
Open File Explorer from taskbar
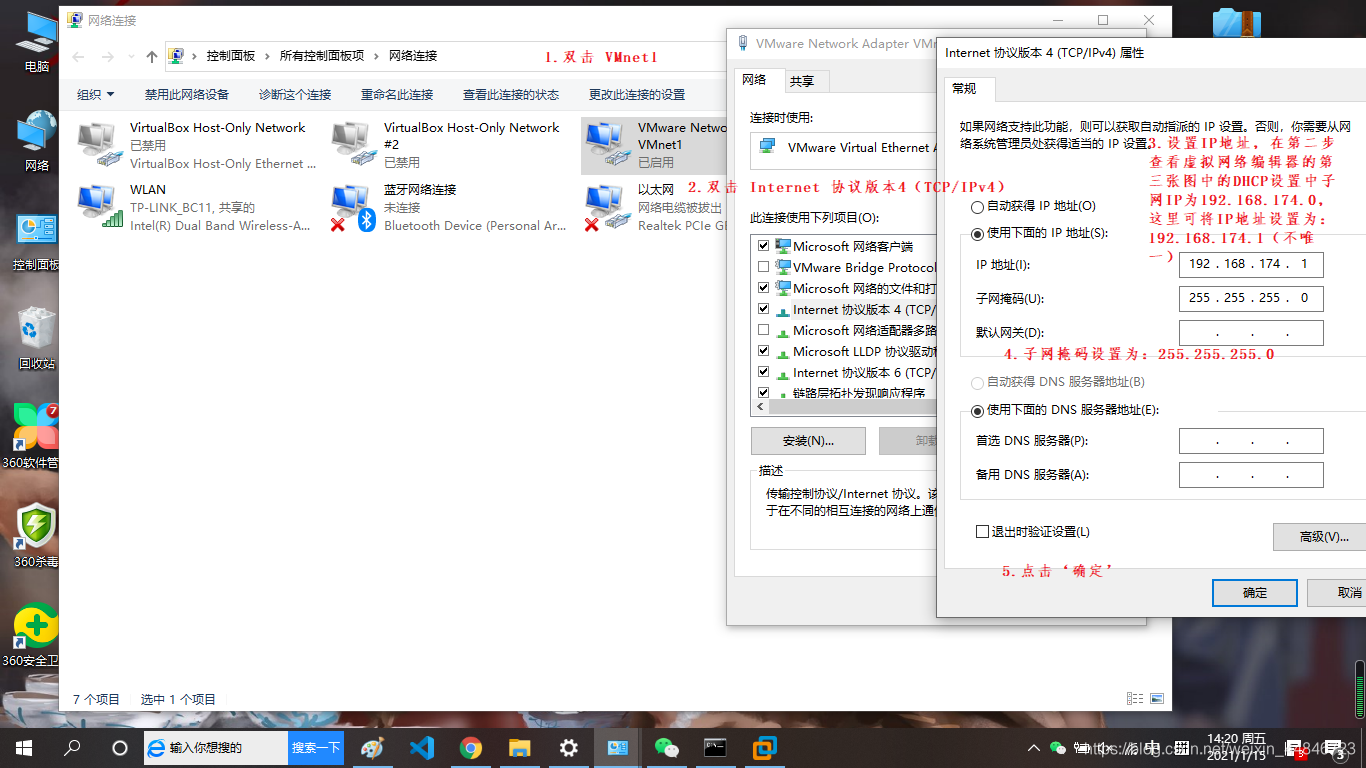(x=519, y=747)
